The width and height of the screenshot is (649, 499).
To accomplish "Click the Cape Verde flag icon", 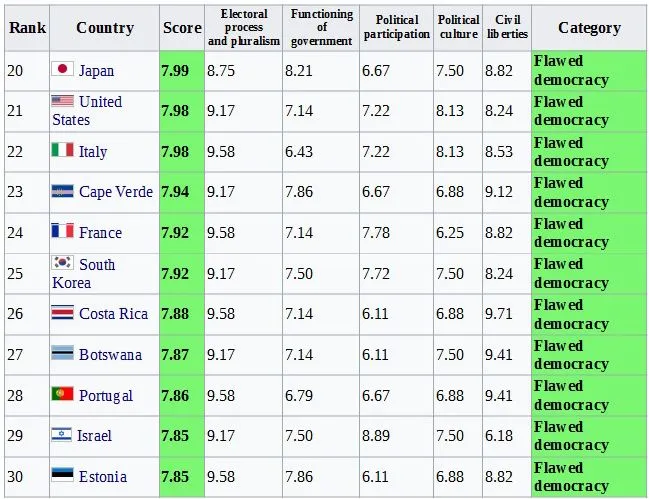I will click(x=63, y=192).
